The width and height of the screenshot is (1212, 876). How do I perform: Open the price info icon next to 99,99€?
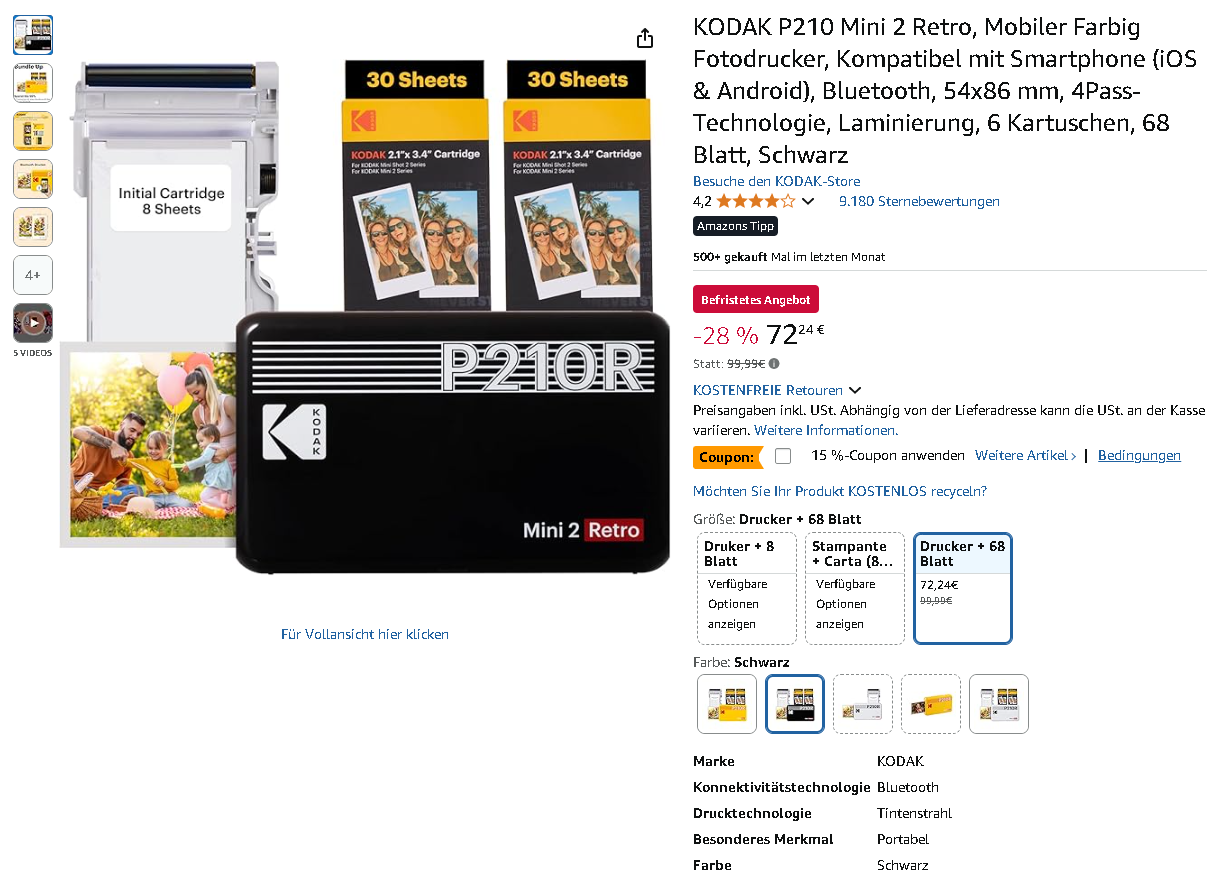pyautogui.click(x=774, y=364)
